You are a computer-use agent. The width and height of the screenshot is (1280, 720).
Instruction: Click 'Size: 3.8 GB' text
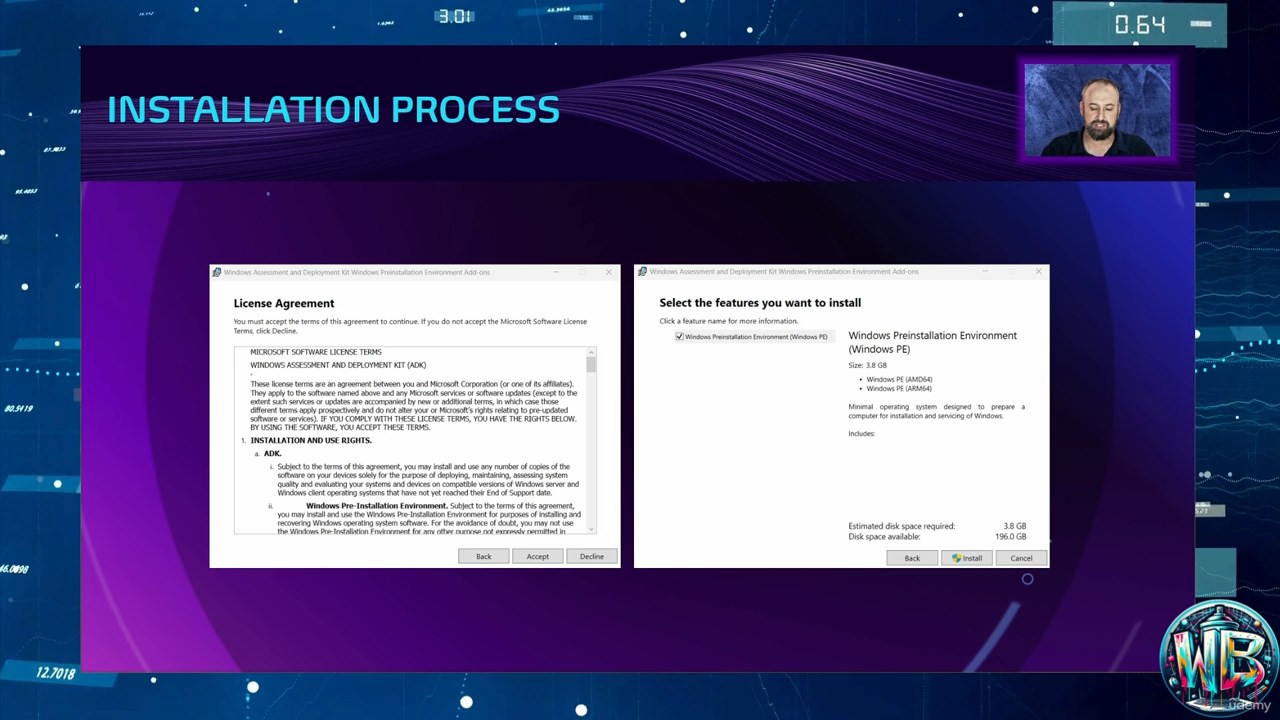pos(867,365)
